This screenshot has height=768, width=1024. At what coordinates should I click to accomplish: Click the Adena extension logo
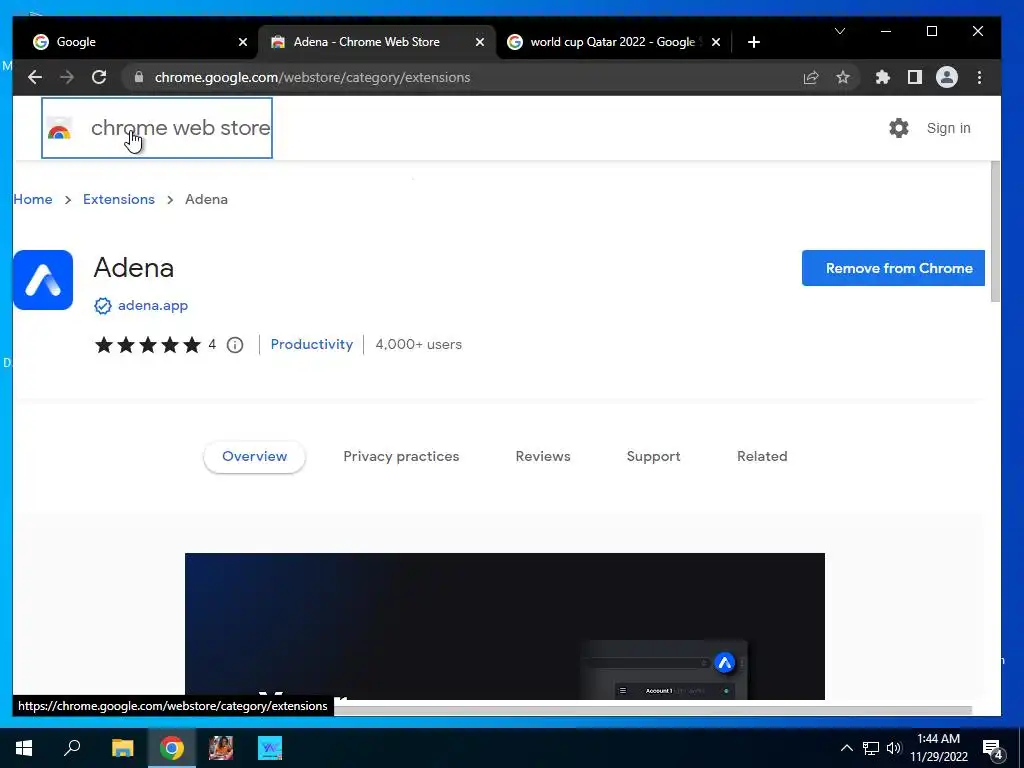(x=43, y=280)
